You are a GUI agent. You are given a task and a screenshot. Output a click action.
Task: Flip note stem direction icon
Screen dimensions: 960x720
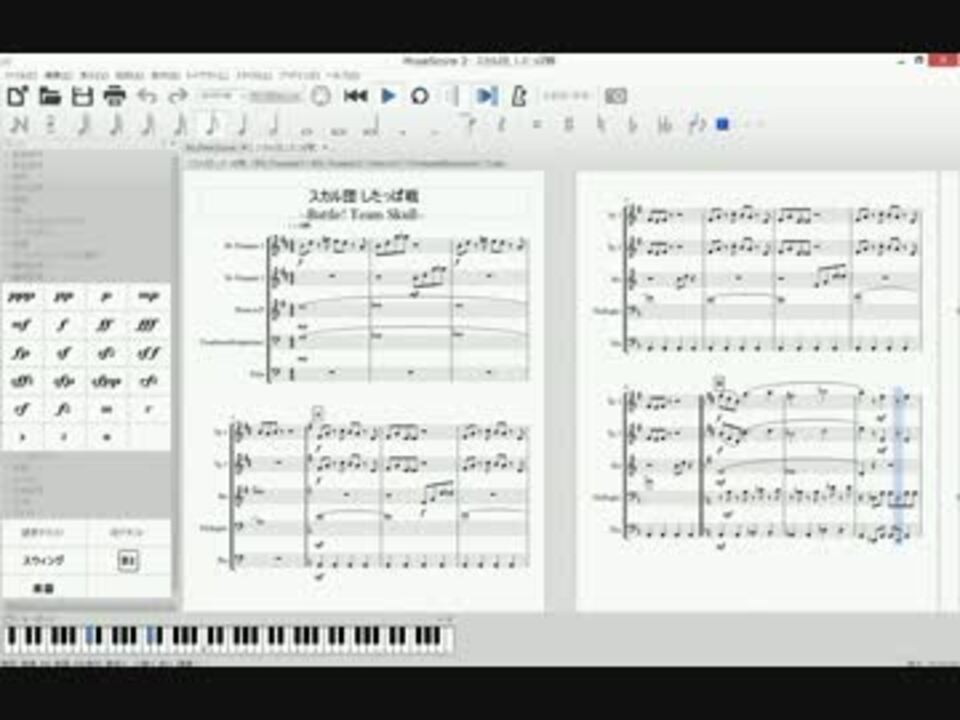[697, 125]
